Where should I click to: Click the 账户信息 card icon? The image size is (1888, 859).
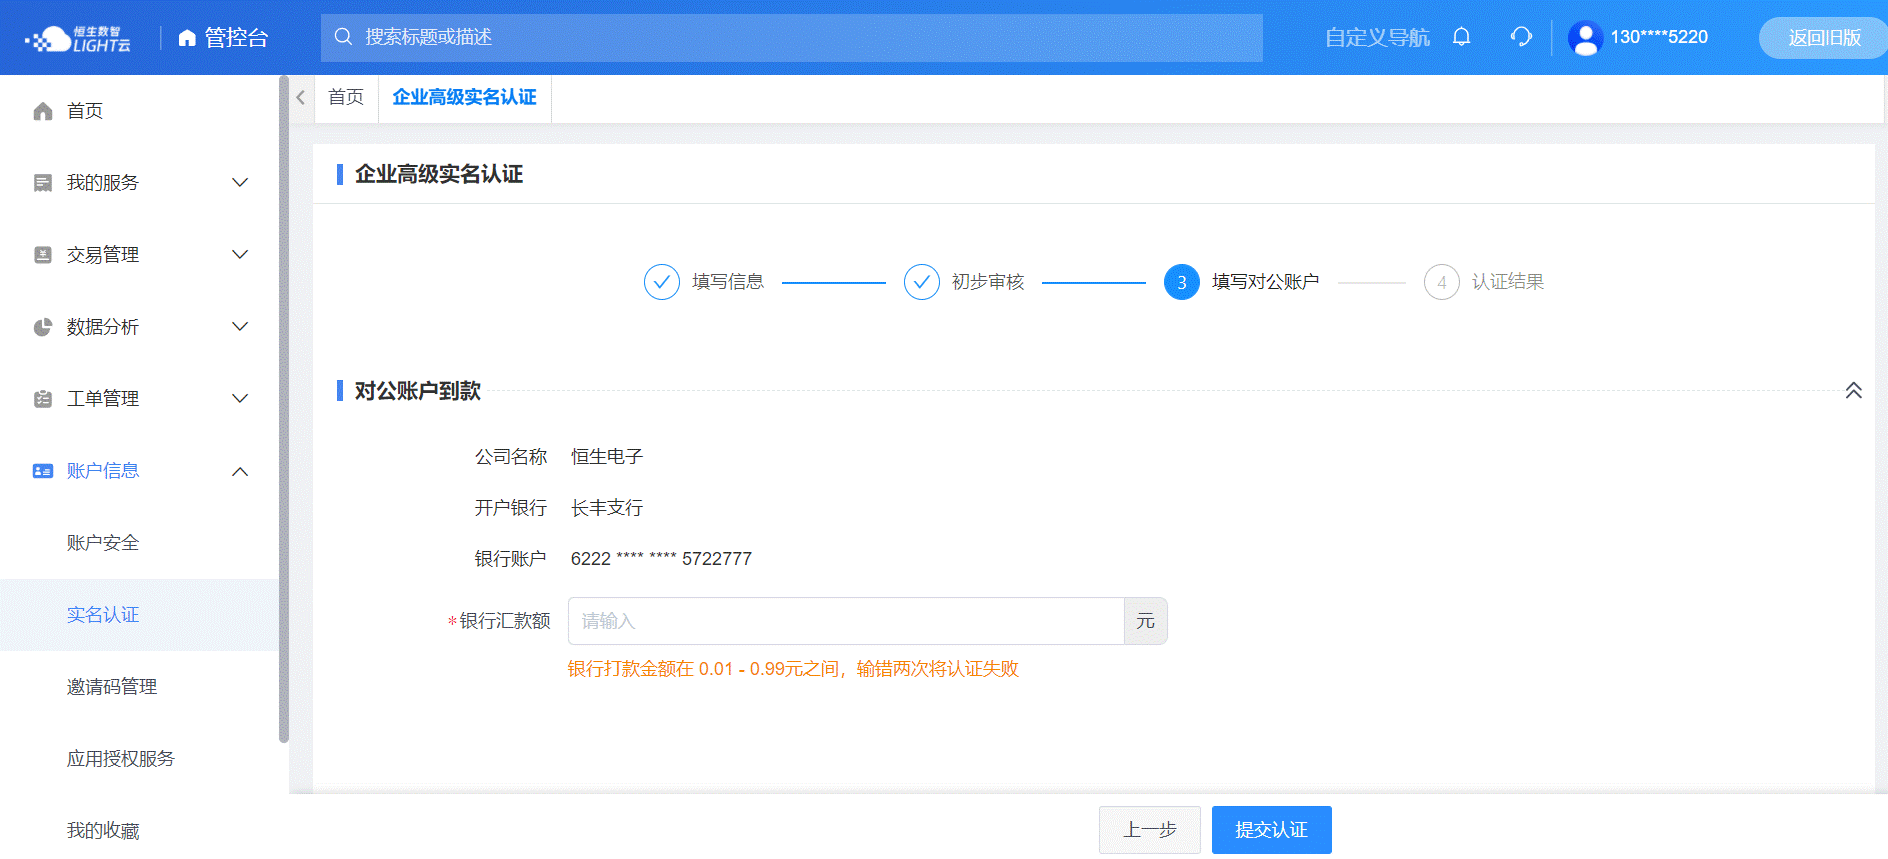43,471
